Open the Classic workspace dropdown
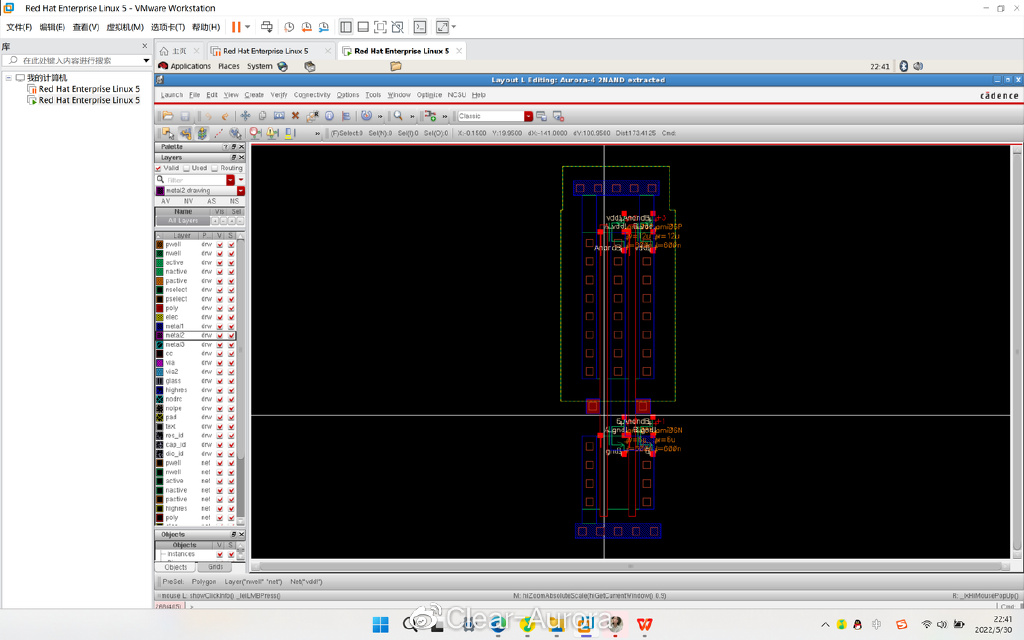Image resolution: width=1024 pixels, height=640 pixels. click(528, 116)
